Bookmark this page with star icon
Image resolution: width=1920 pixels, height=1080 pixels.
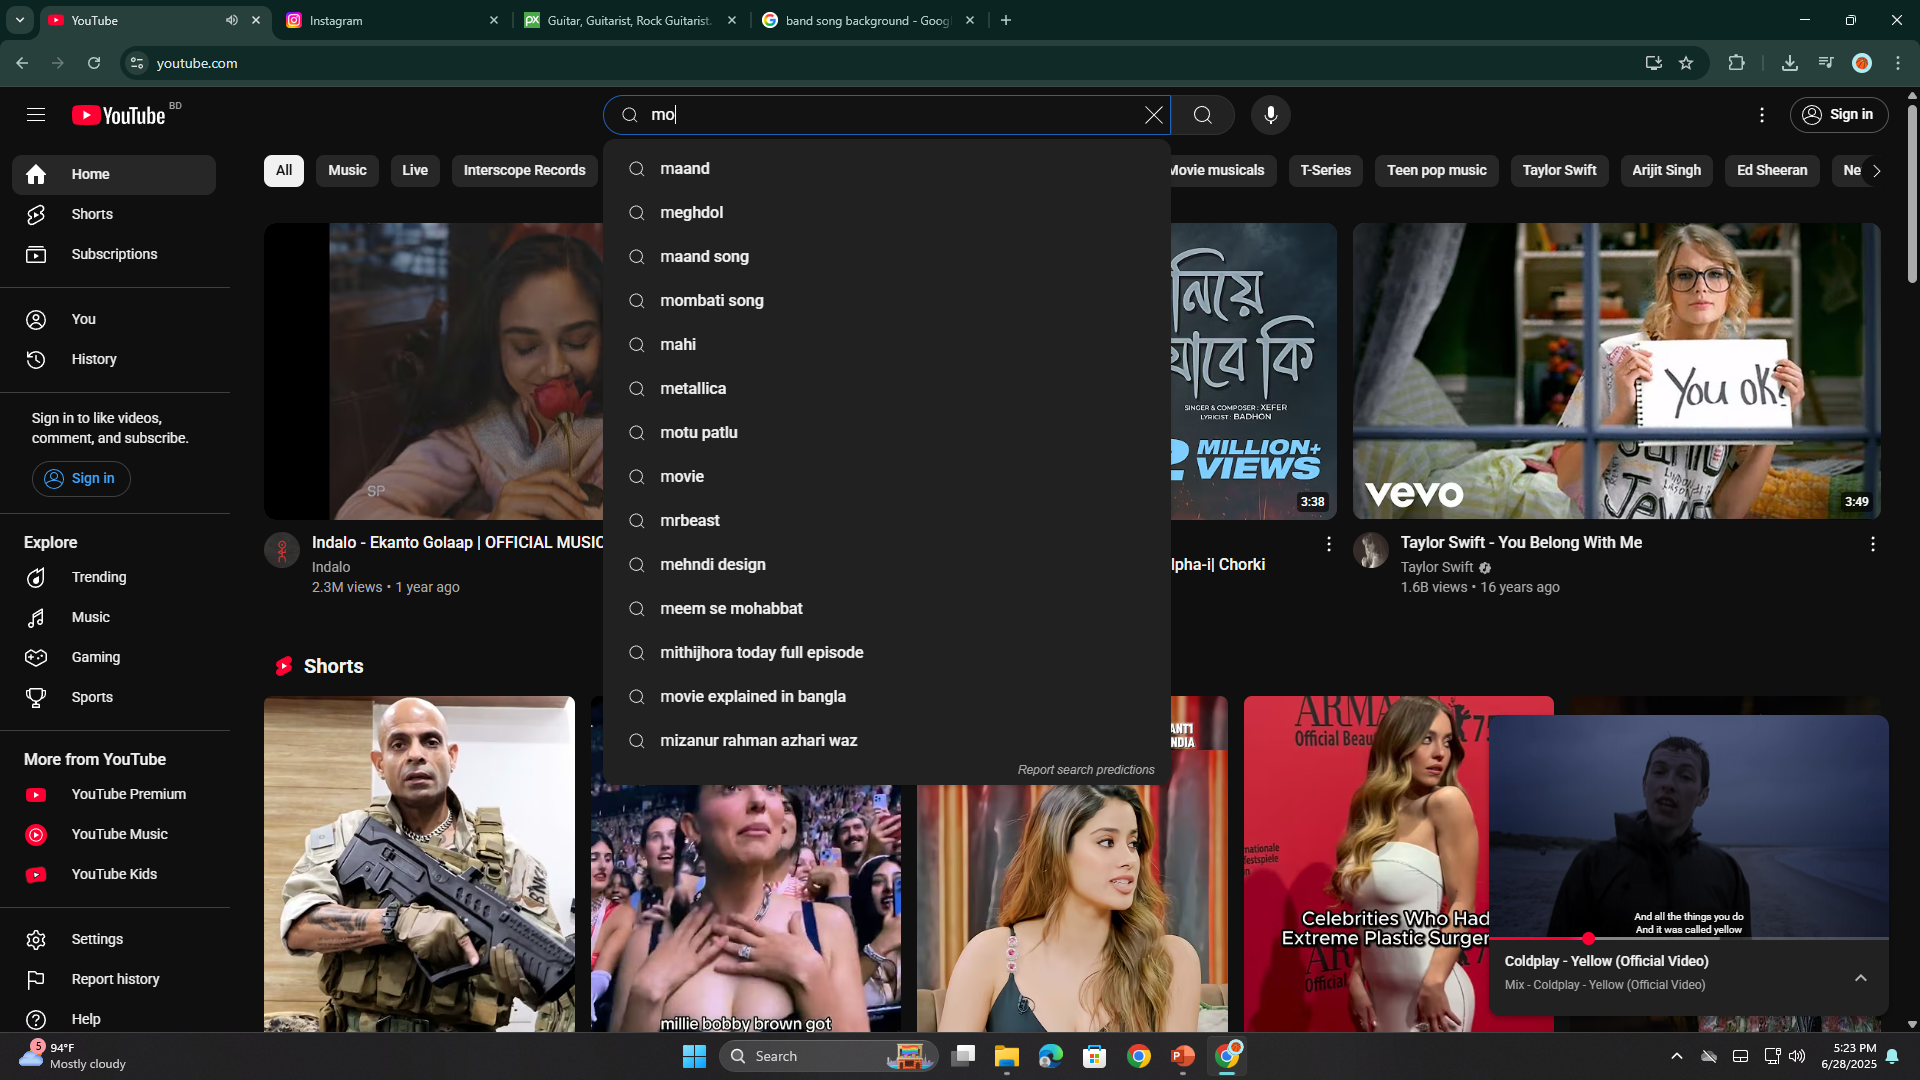coord(1686,63)
